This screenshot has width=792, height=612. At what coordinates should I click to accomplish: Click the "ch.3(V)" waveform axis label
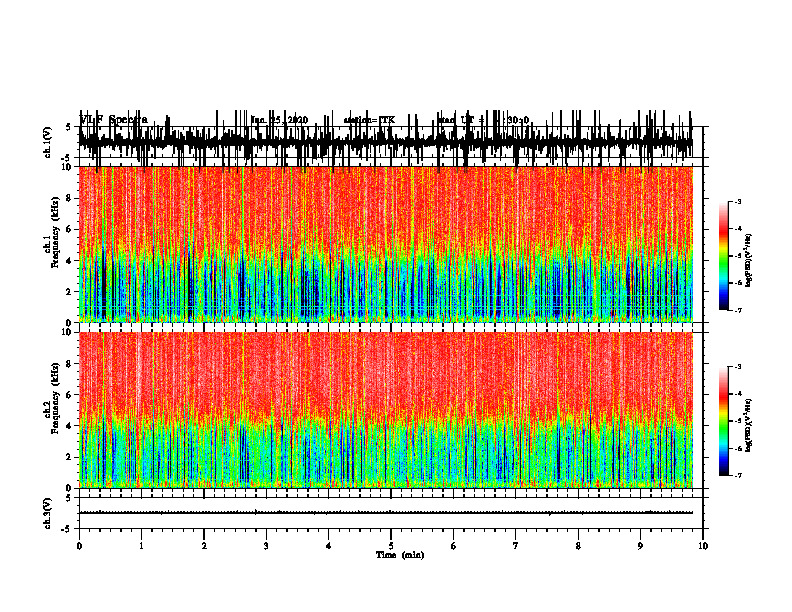47,513
